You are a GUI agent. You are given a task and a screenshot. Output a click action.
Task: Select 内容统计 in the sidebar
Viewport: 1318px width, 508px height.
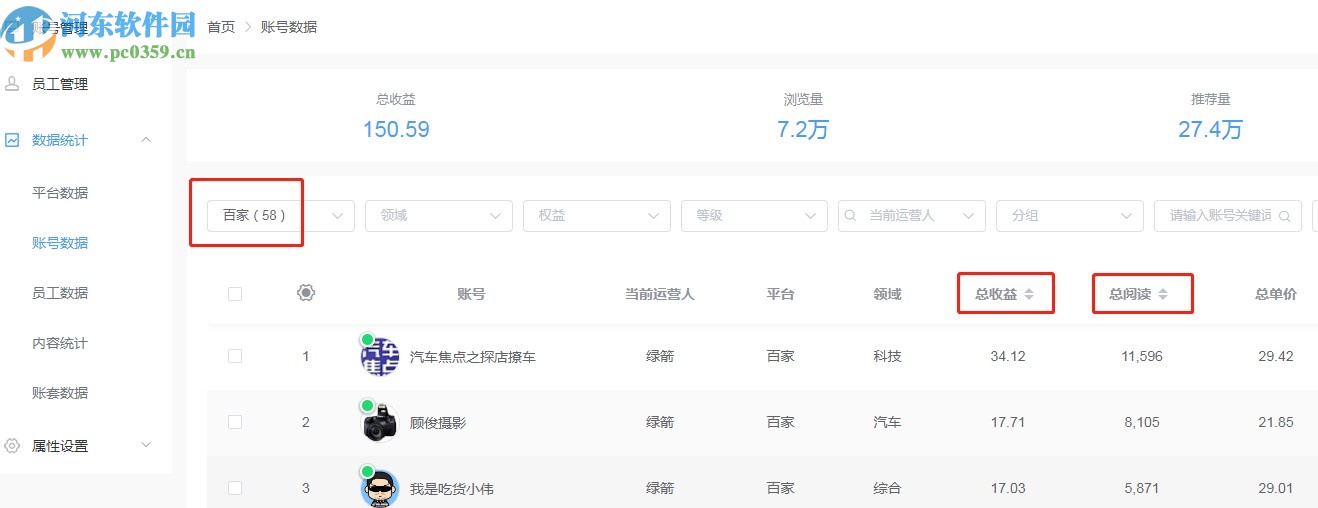(60, 343)
